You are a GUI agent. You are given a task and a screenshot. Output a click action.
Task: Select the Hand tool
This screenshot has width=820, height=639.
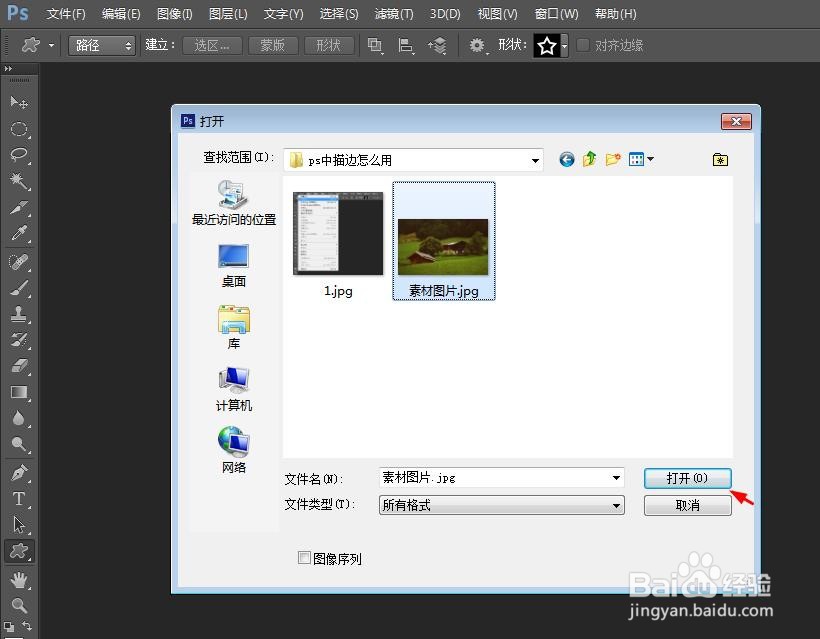tap(19, 579)
